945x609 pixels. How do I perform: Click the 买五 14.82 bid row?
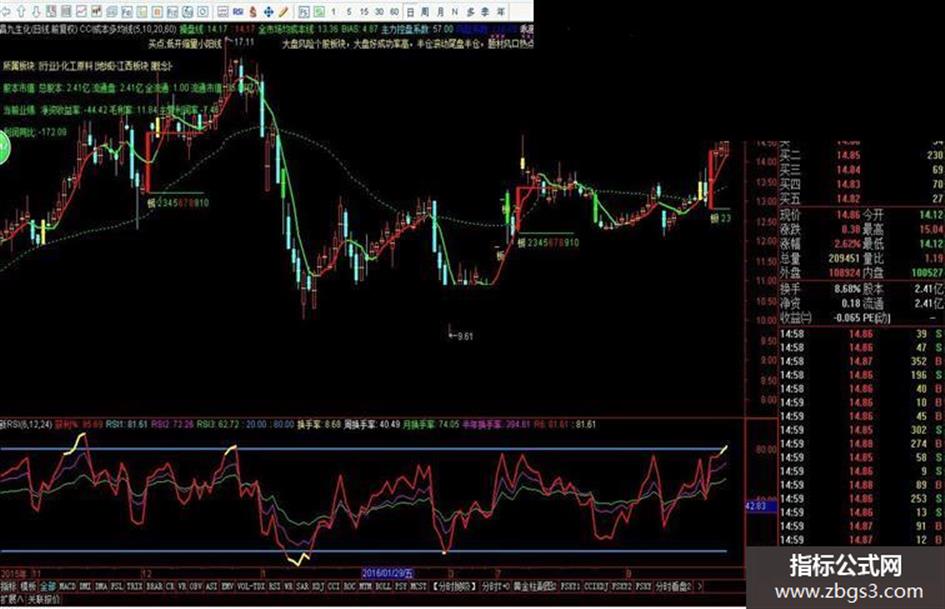coord(861,199)
